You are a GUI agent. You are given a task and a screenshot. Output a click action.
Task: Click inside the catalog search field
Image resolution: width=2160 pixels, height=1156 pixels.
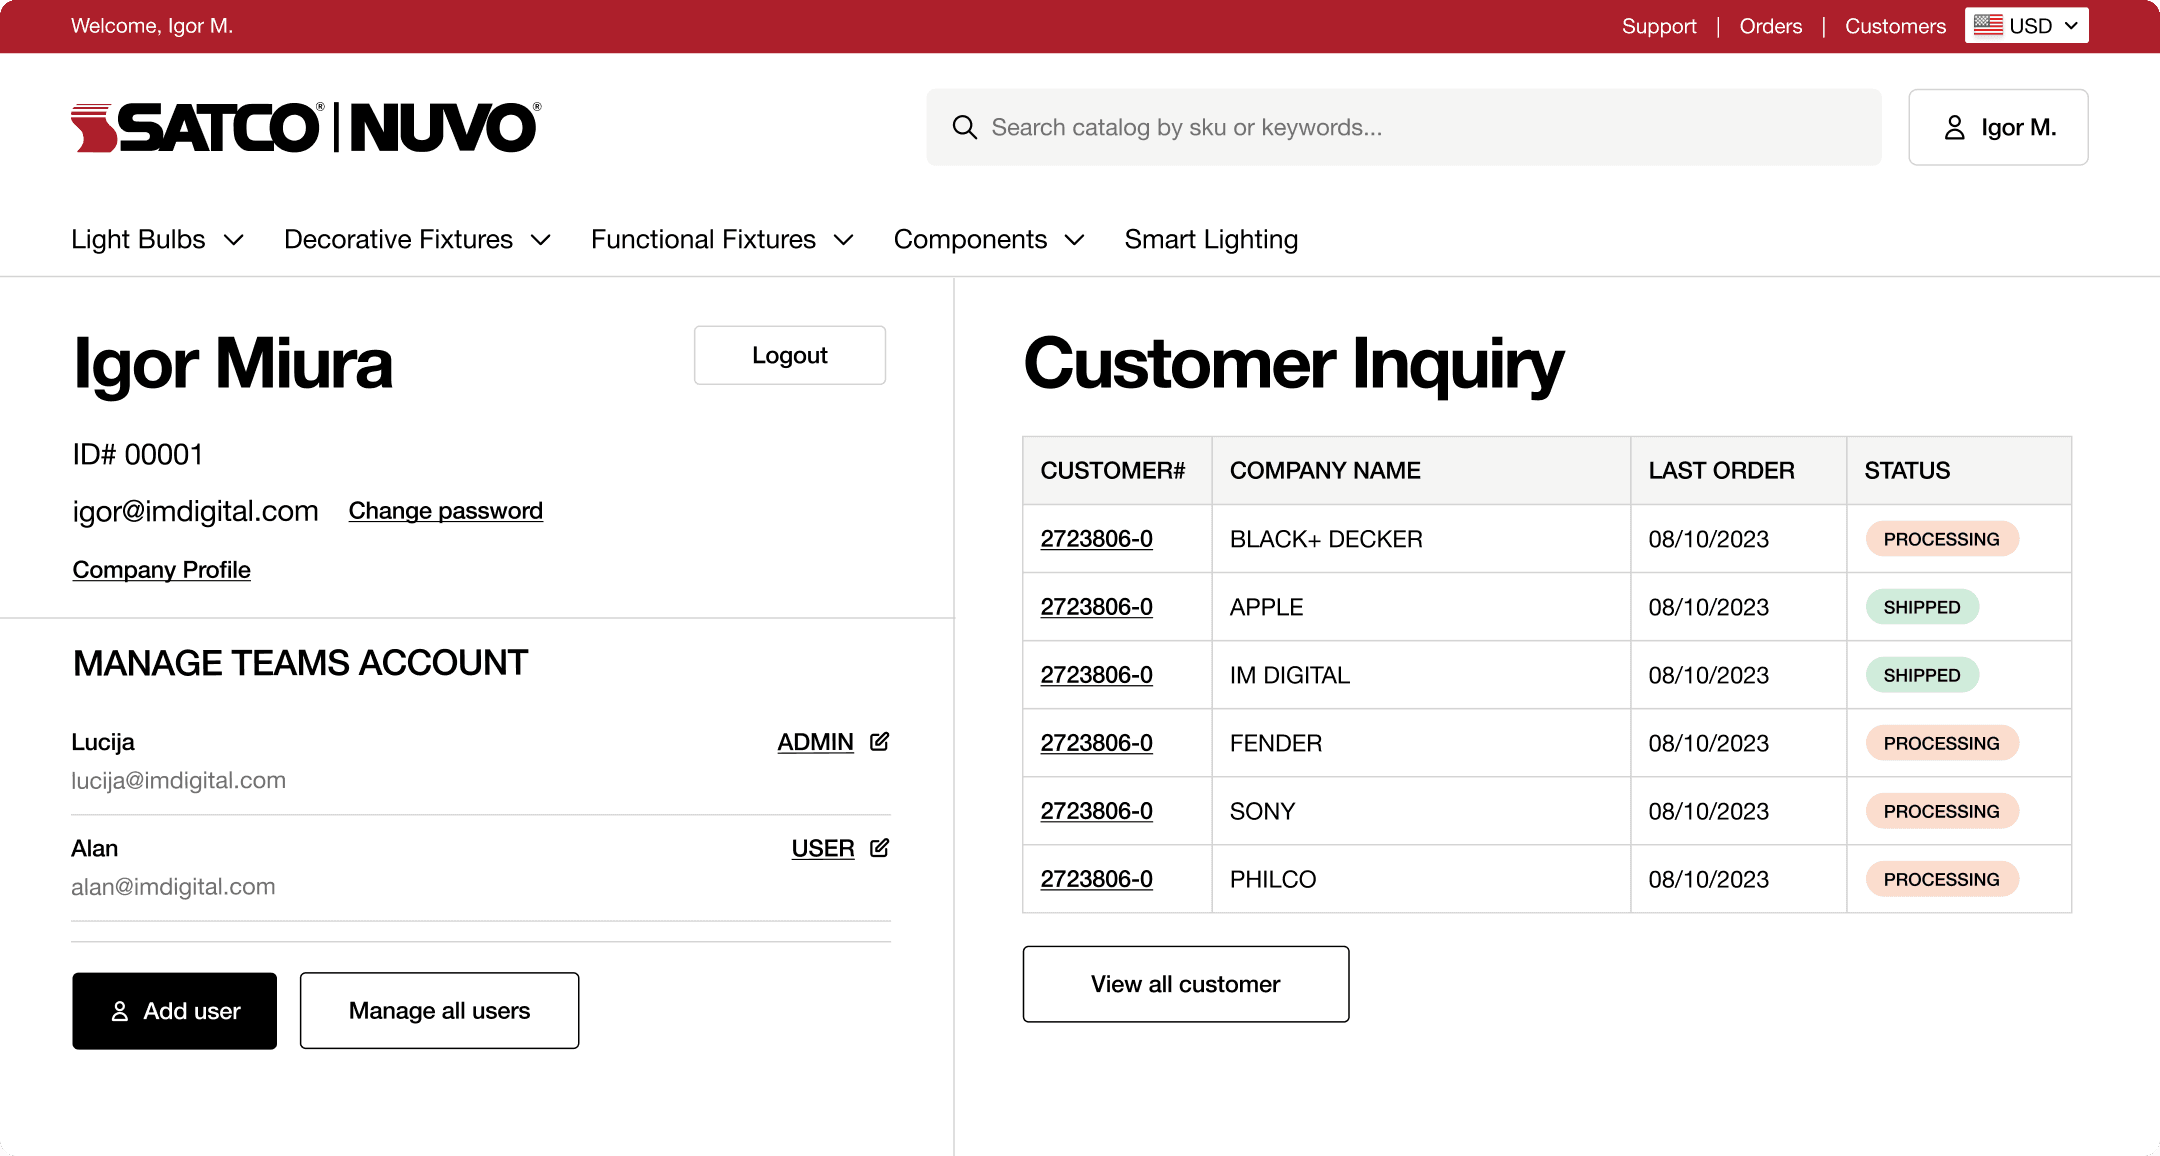(x=1300, y=127)
